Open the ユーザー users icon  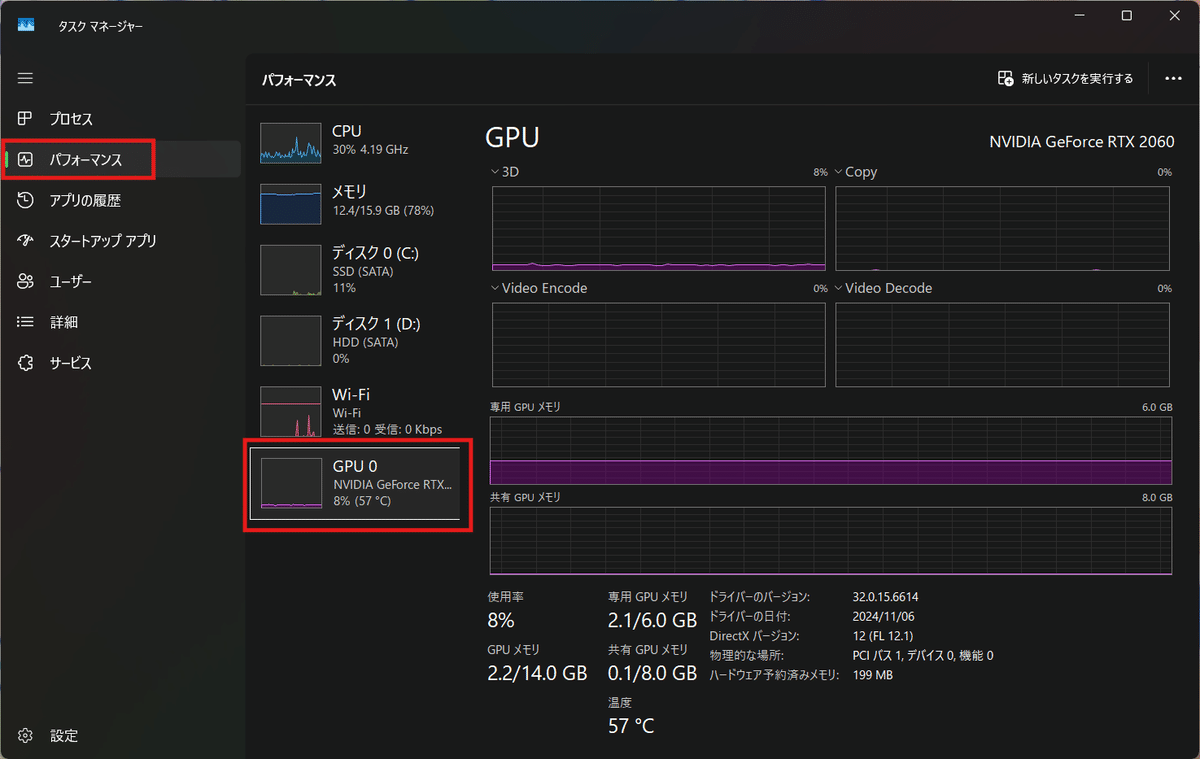tap(26, 282)
